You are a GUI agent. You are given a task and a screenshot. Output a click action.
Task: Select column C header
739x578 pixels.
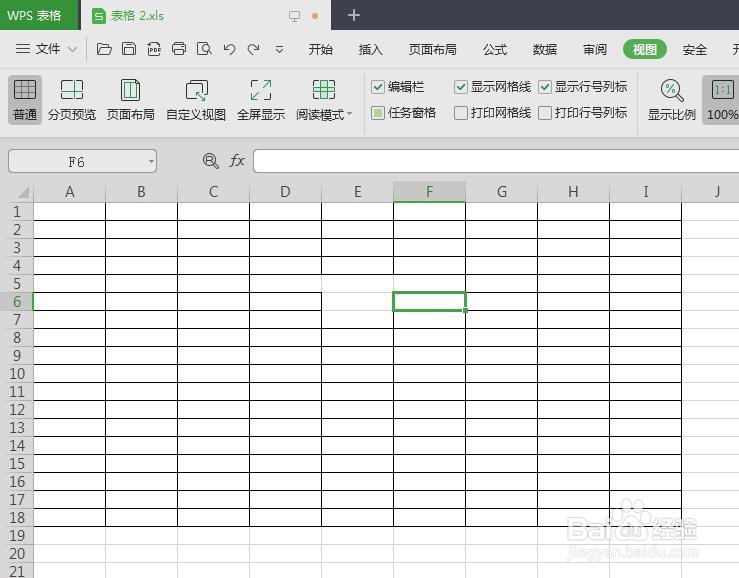point(213,192)
